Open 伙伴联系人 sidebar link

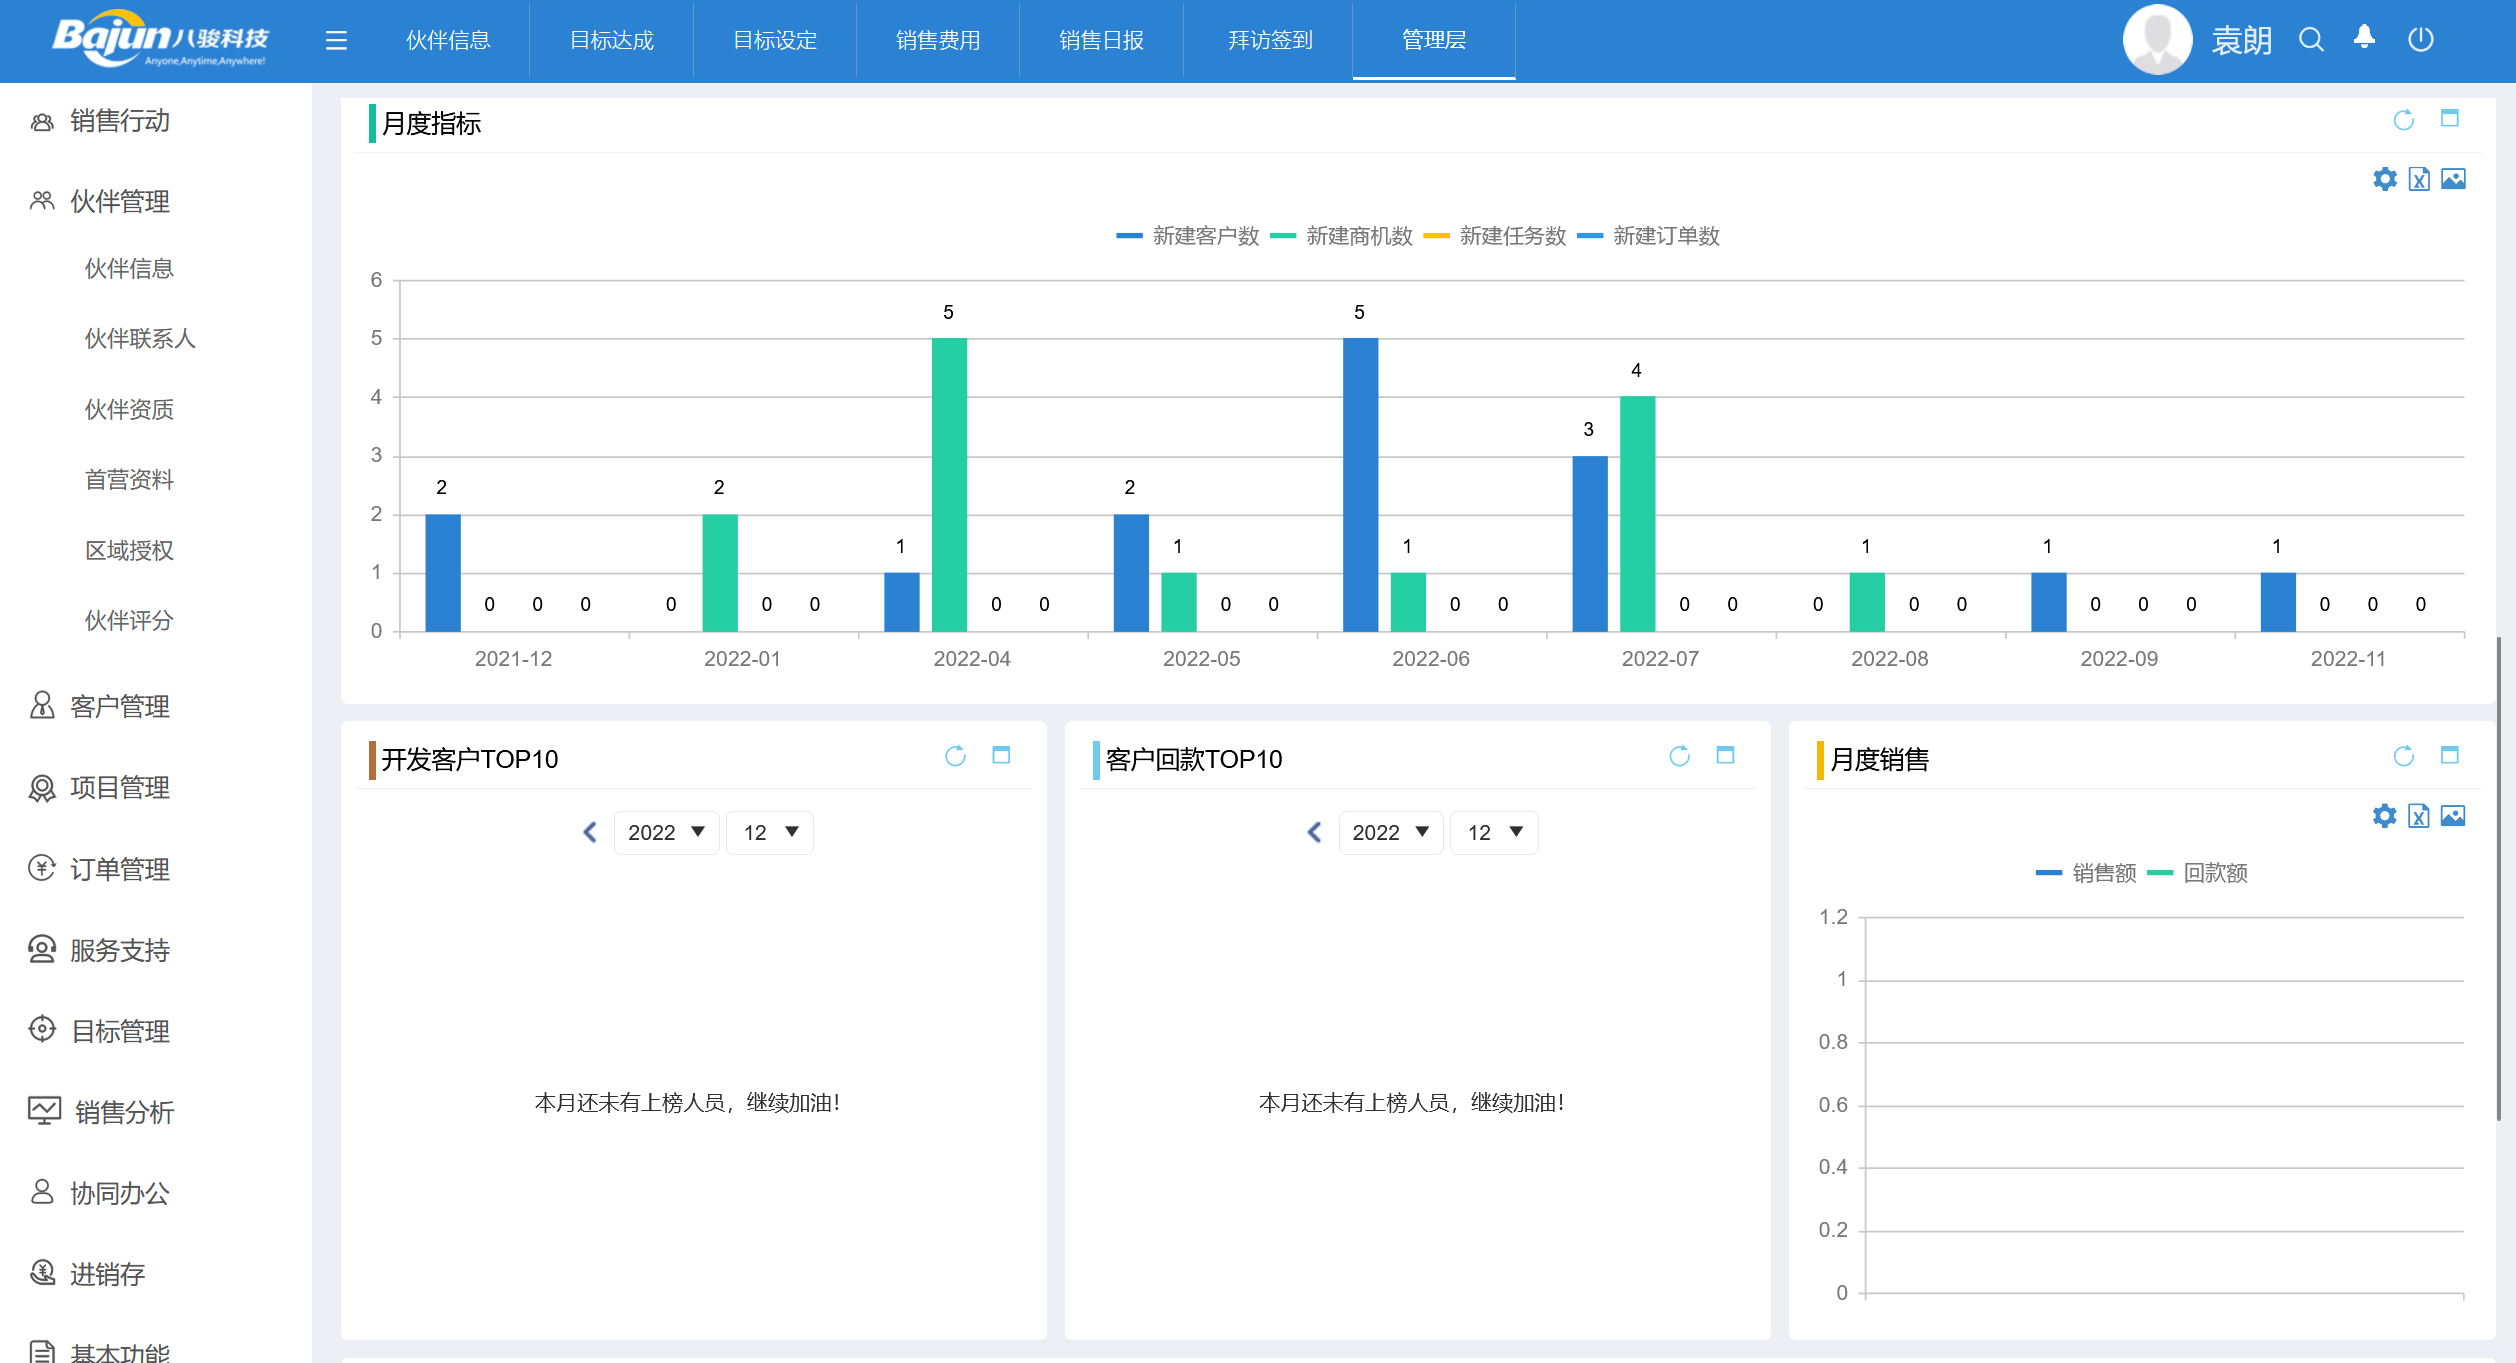pyautogui.click(x=140, y=339)
